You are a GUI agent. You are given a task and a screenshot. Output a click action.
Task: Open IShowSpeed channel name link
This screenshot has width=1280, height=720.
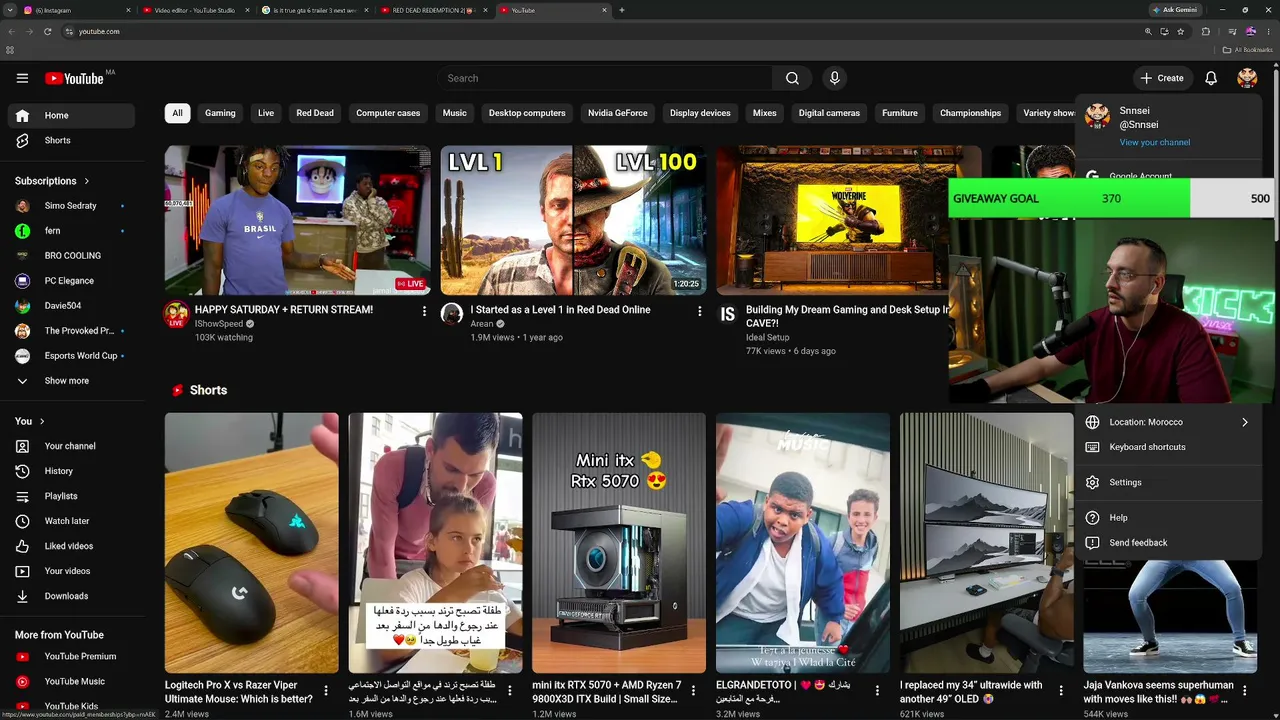(x=219, y=324)
